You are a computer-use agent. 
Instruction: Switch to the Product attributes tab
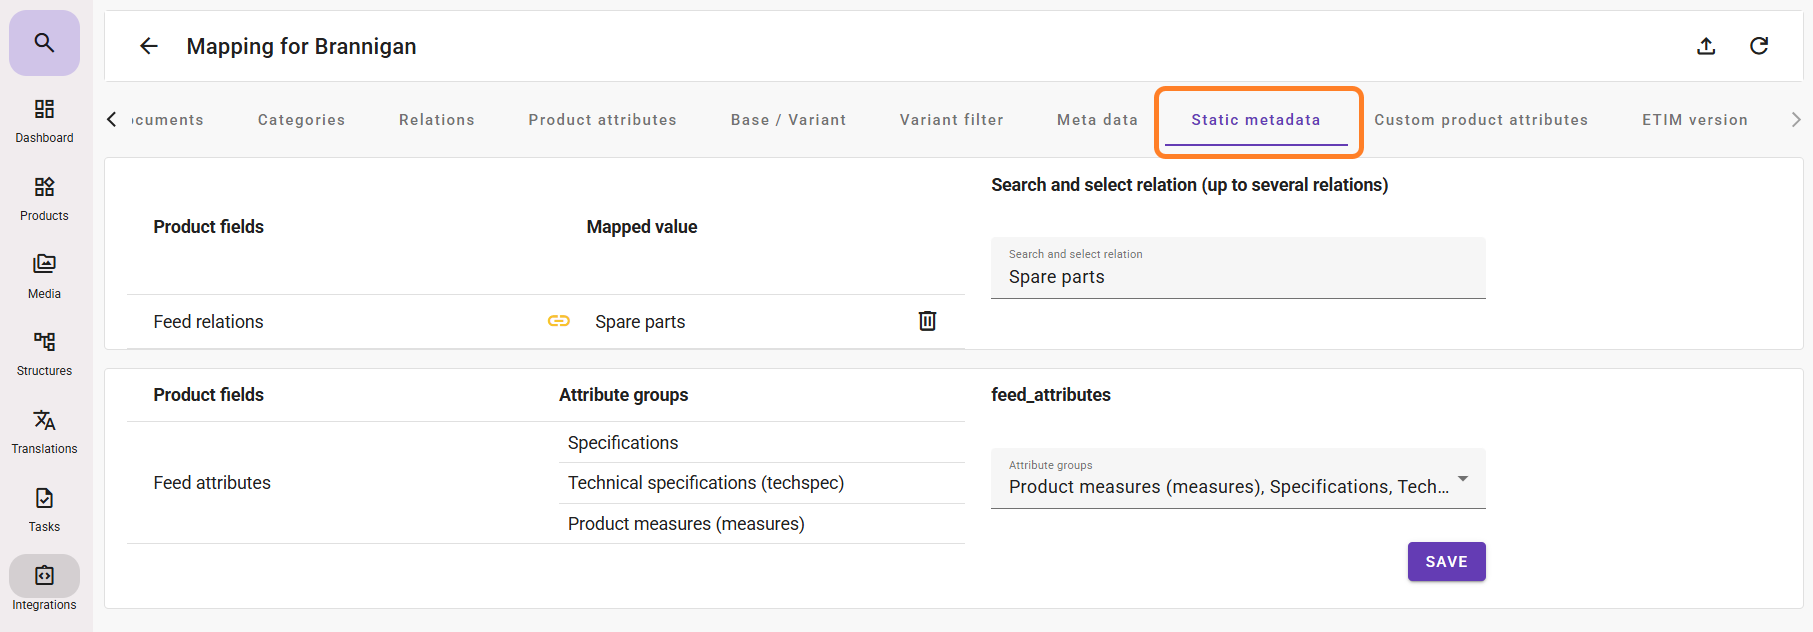[x=602, y=120]
